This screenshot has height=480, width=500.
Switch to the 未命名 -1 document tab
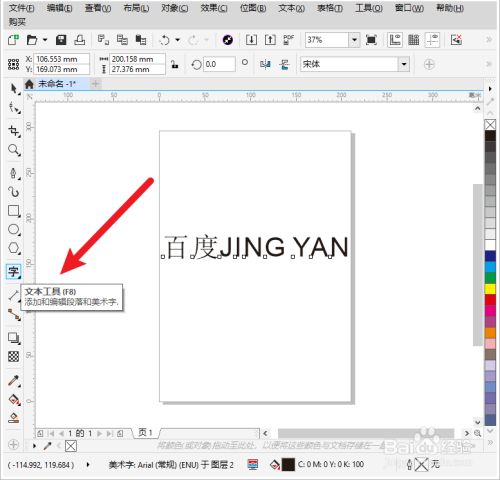[x=57, y=84]
